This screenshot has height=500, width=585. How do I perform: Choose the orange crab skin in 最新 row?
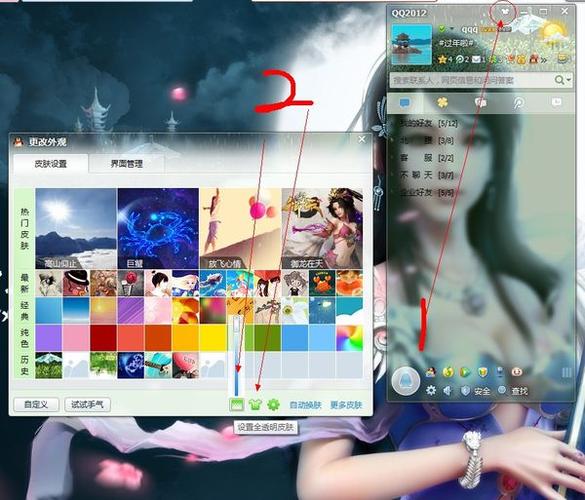(322, 283)
